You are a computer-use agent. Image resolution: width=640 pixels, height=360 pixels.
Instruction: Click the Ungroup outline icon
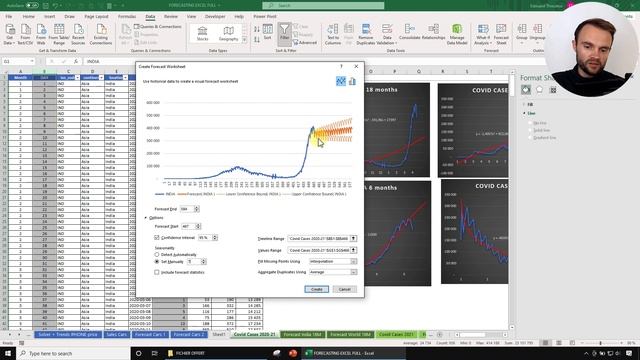point(538,33)
